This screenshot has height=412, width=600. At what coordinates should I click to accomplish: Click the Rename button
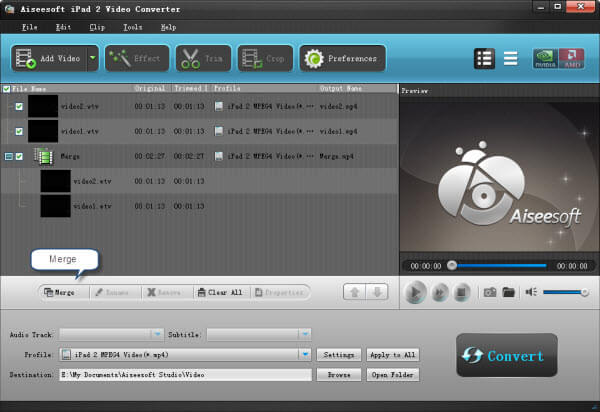[112, 293]
